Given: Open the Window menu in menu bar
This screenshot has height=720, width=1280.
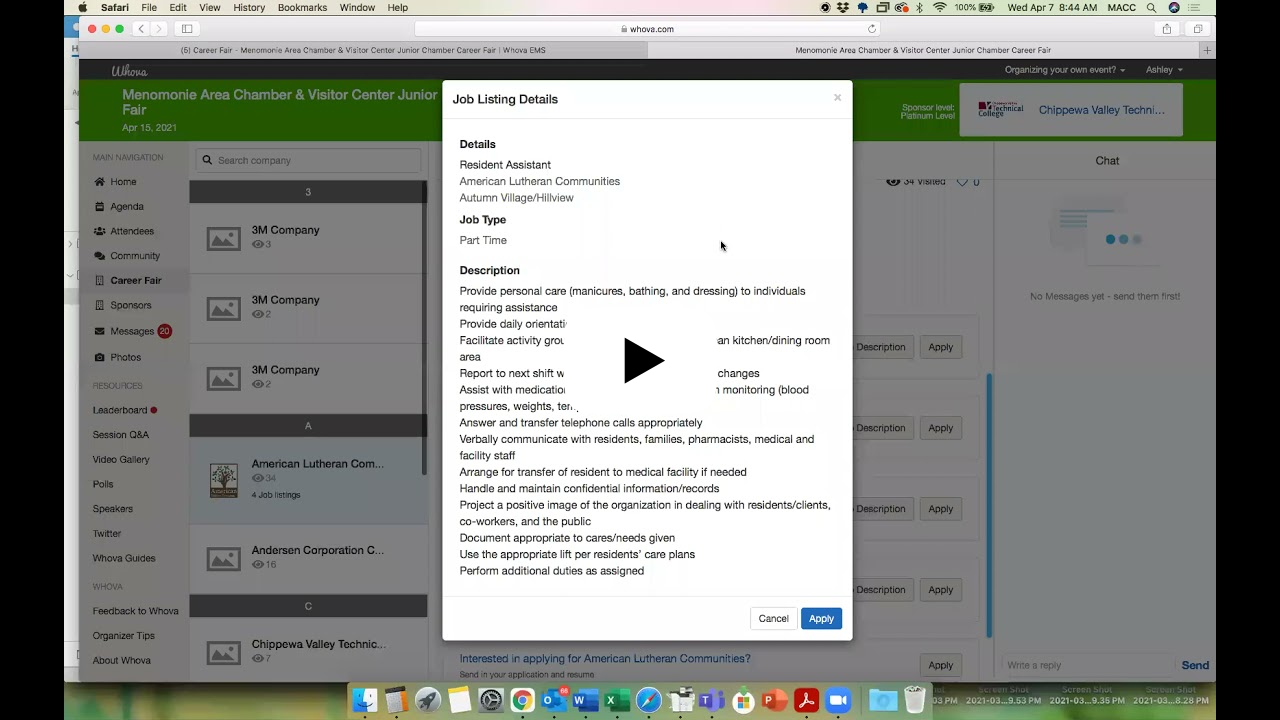Looking at the screenshot, I should 357,8.
